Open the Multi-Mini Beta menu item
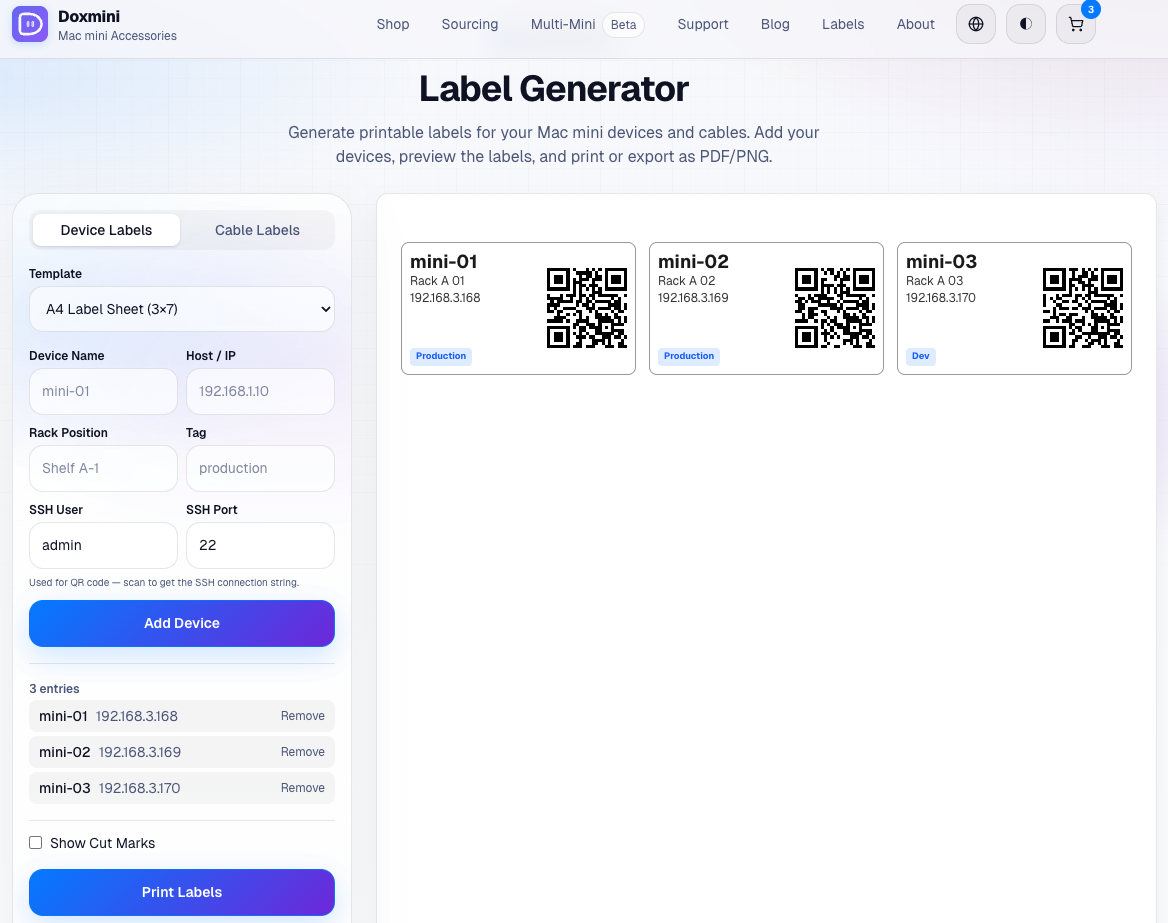This screenshot has height=923, width=1168. point(562,24)
